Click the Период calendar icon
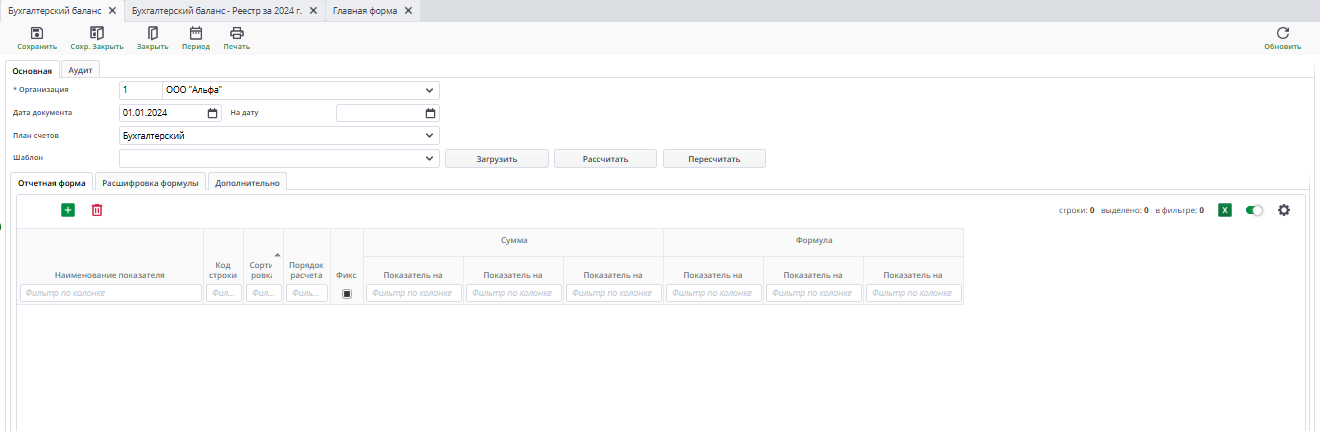Image resolution: width=1320 pixels, height=431 pixels. click(x=196, y=33)
